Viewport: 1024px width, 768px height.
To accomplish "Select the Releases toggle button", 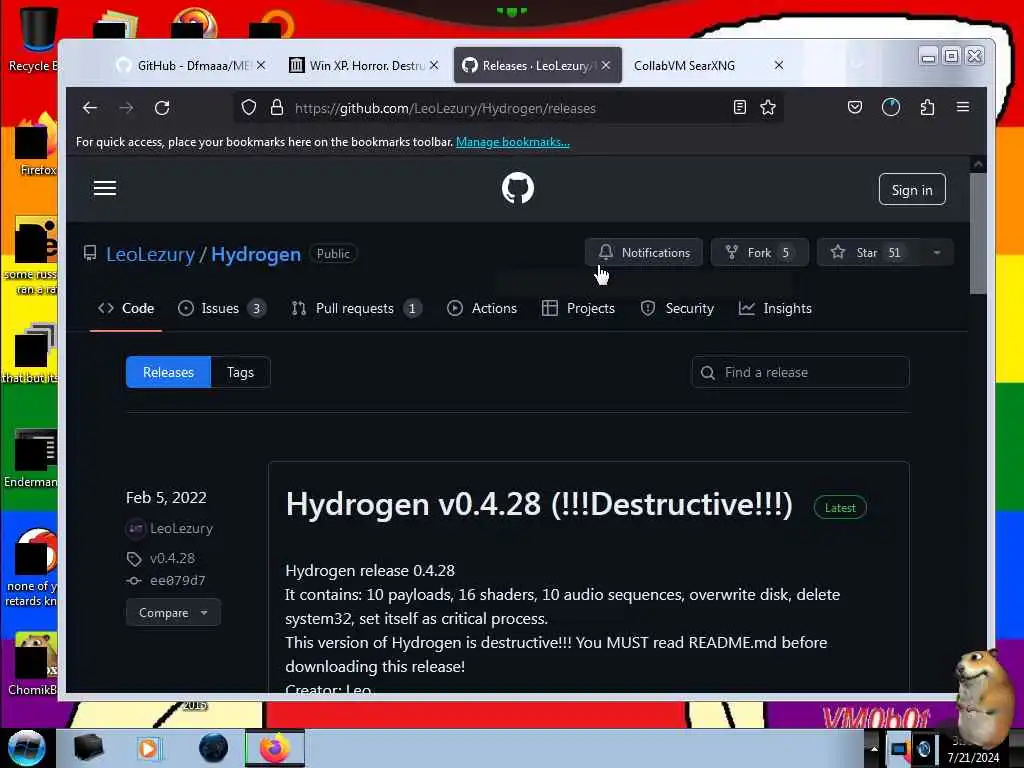I will tap(168, 372).
